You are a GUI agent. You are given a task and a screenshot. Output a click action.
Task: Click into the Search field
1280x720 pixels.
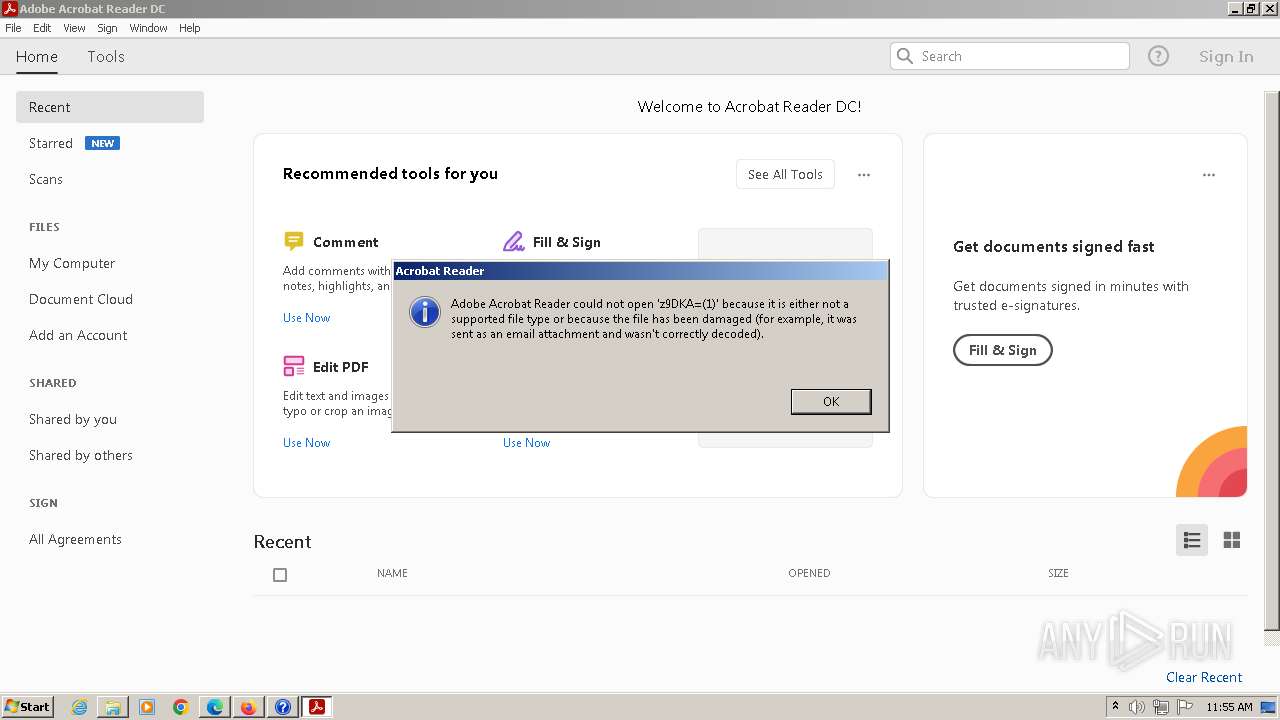tap(1010, 56)
